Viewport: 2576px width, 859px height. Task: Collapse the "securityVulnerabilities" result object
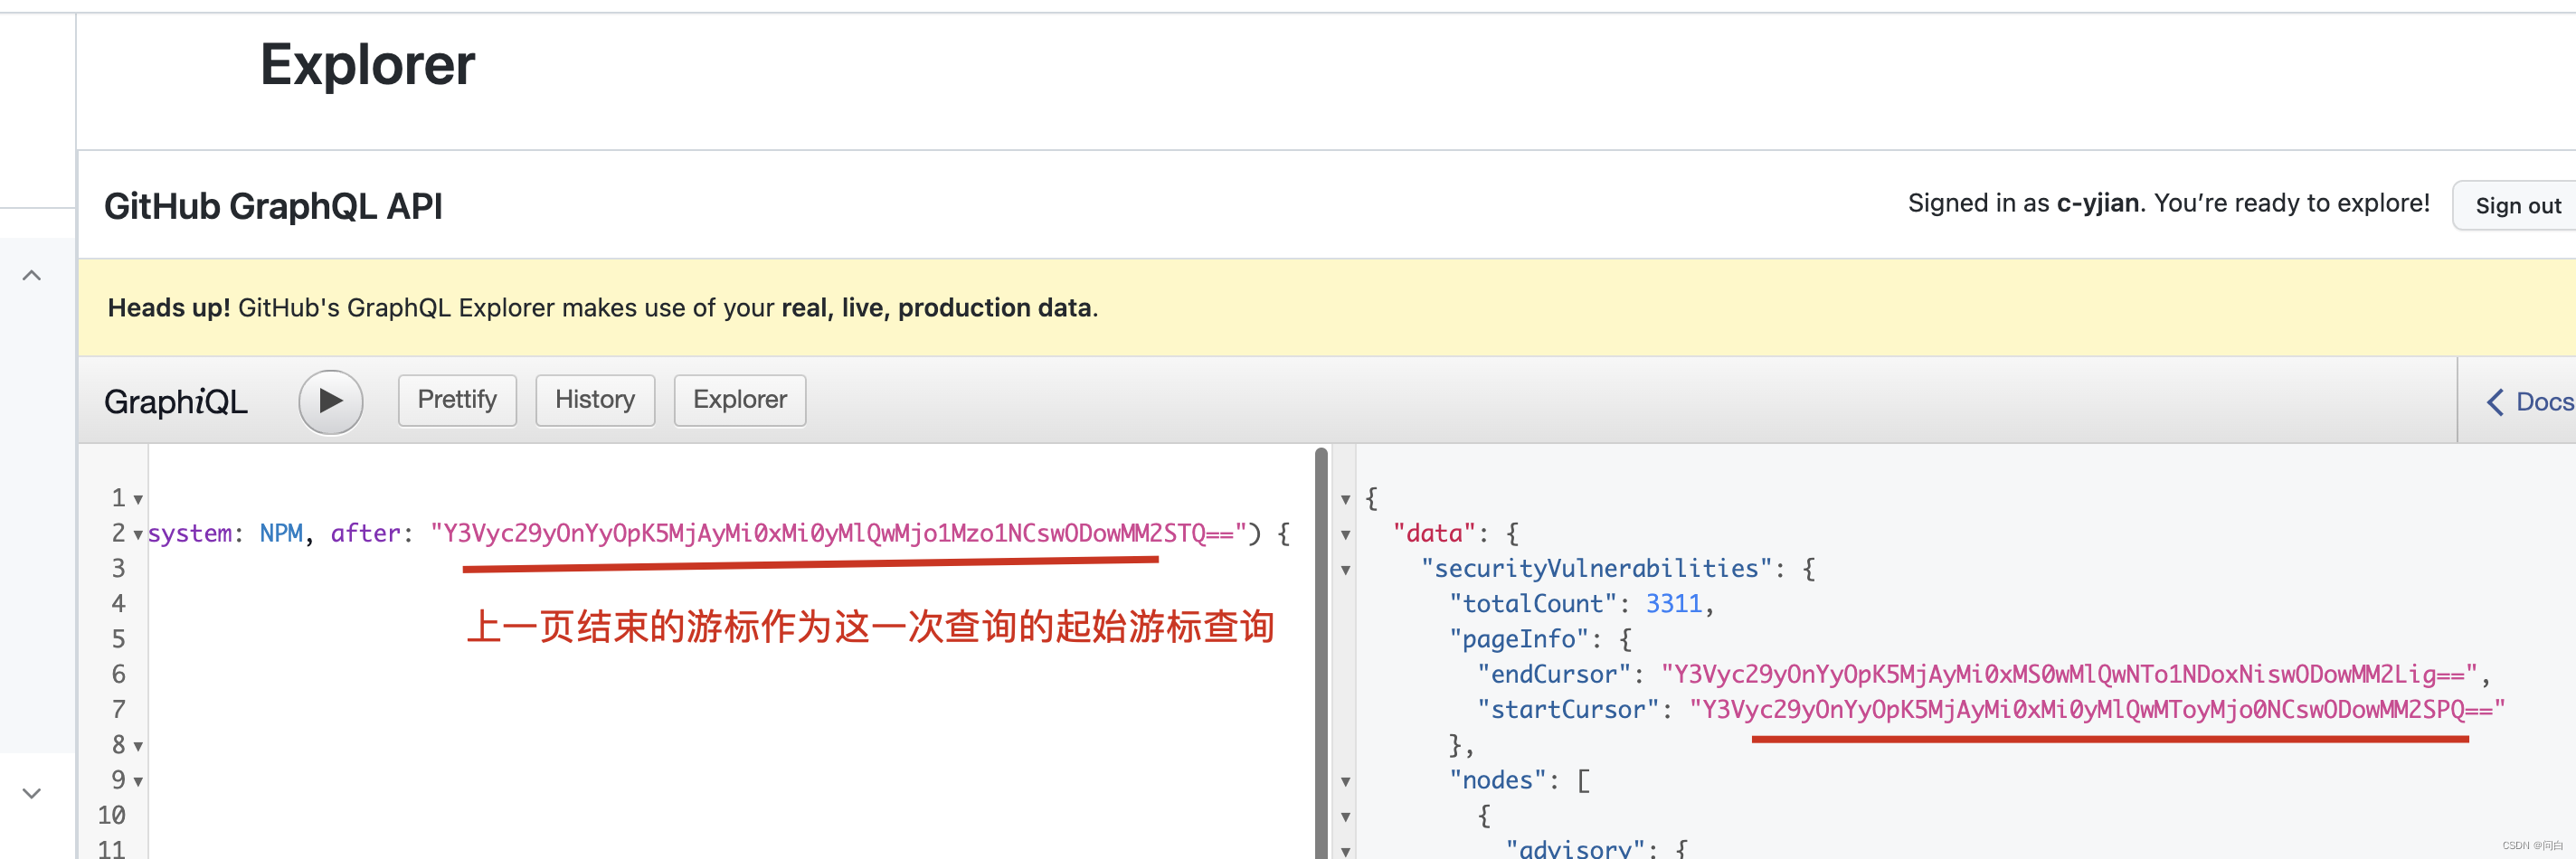(1346, 570)
